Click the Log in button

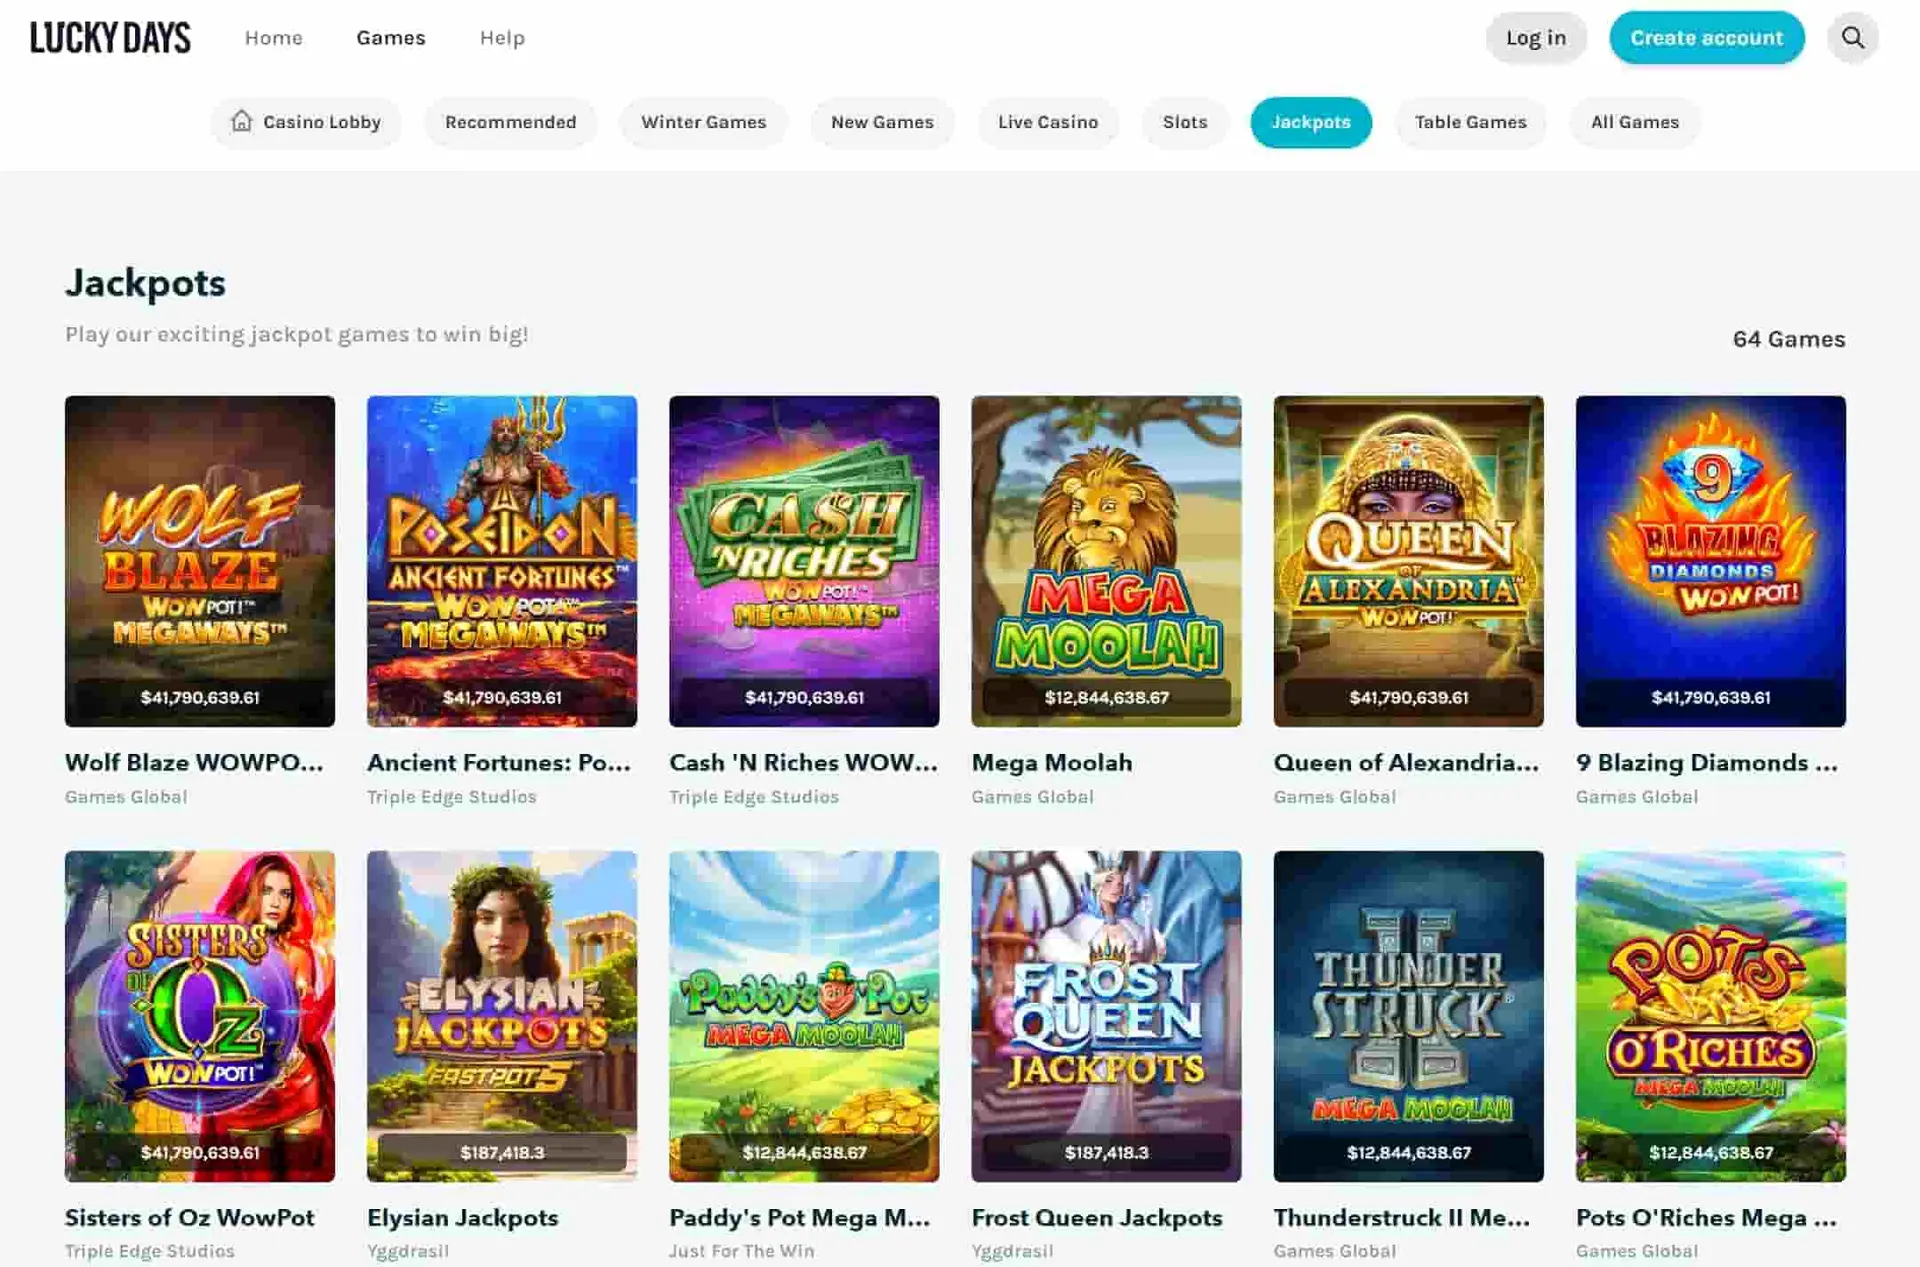point(1536,38)
